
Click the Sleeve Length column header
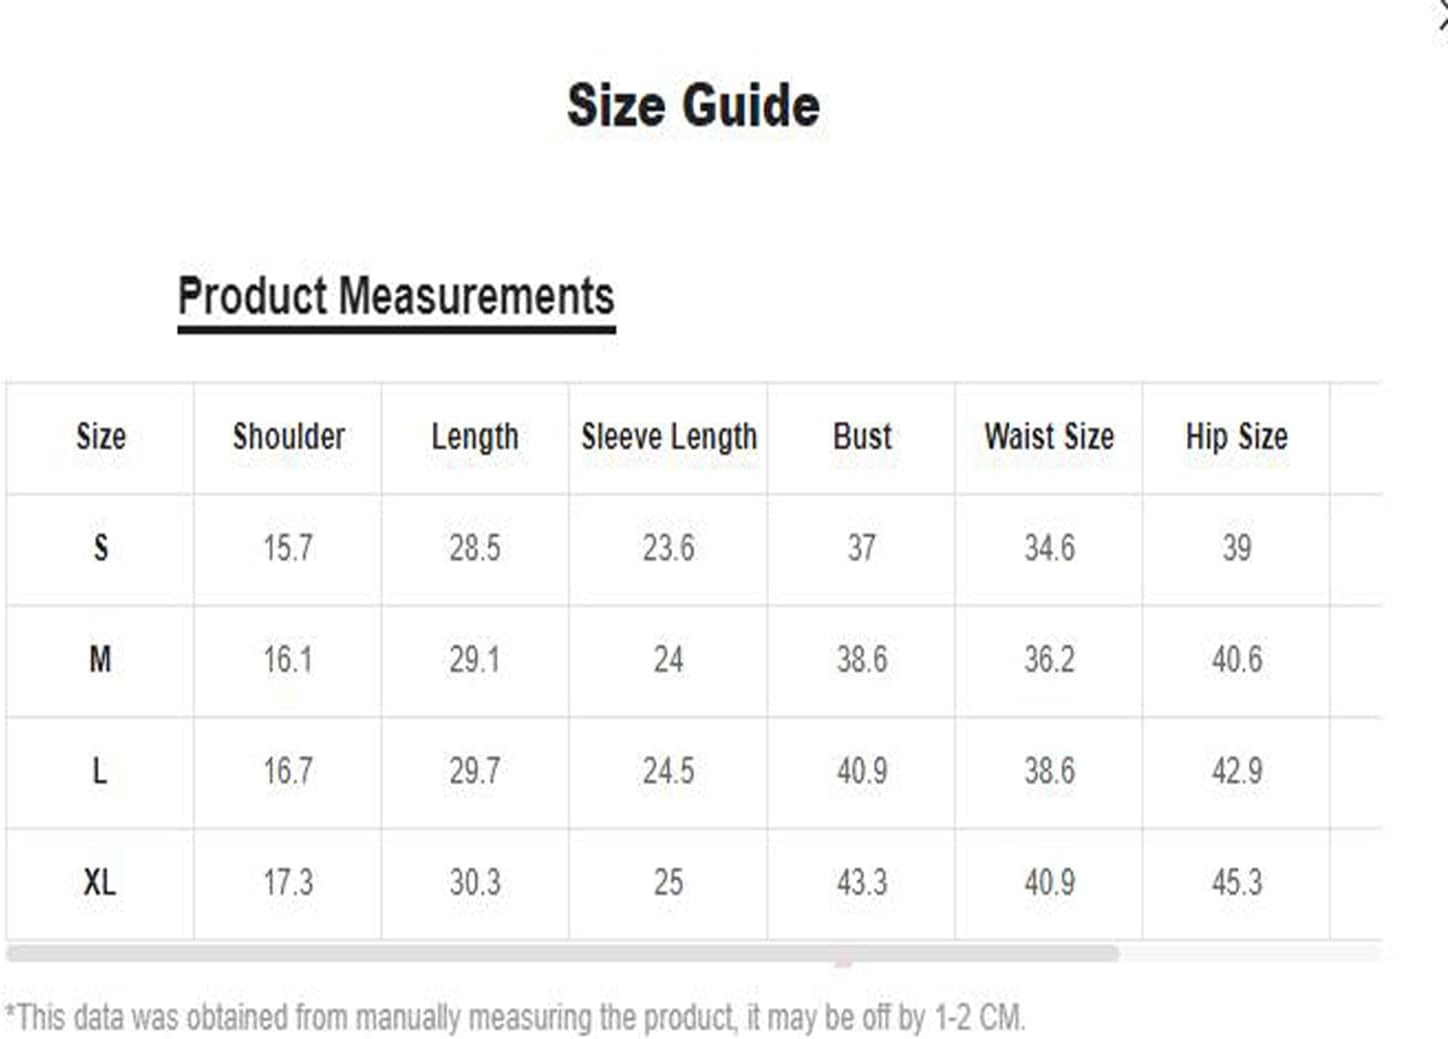click(669, 437)
